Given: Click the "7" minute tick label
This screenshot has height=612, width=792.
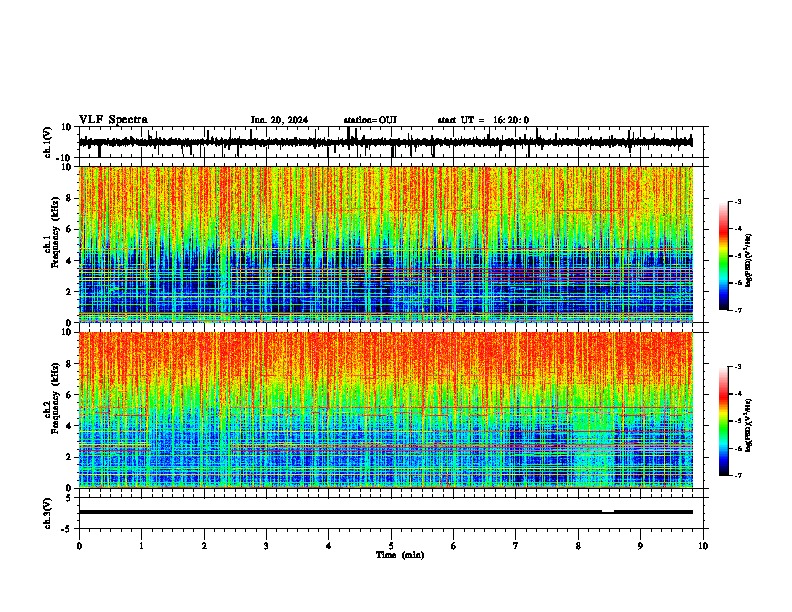Looking at the screenshot, I should pos(516,546).
